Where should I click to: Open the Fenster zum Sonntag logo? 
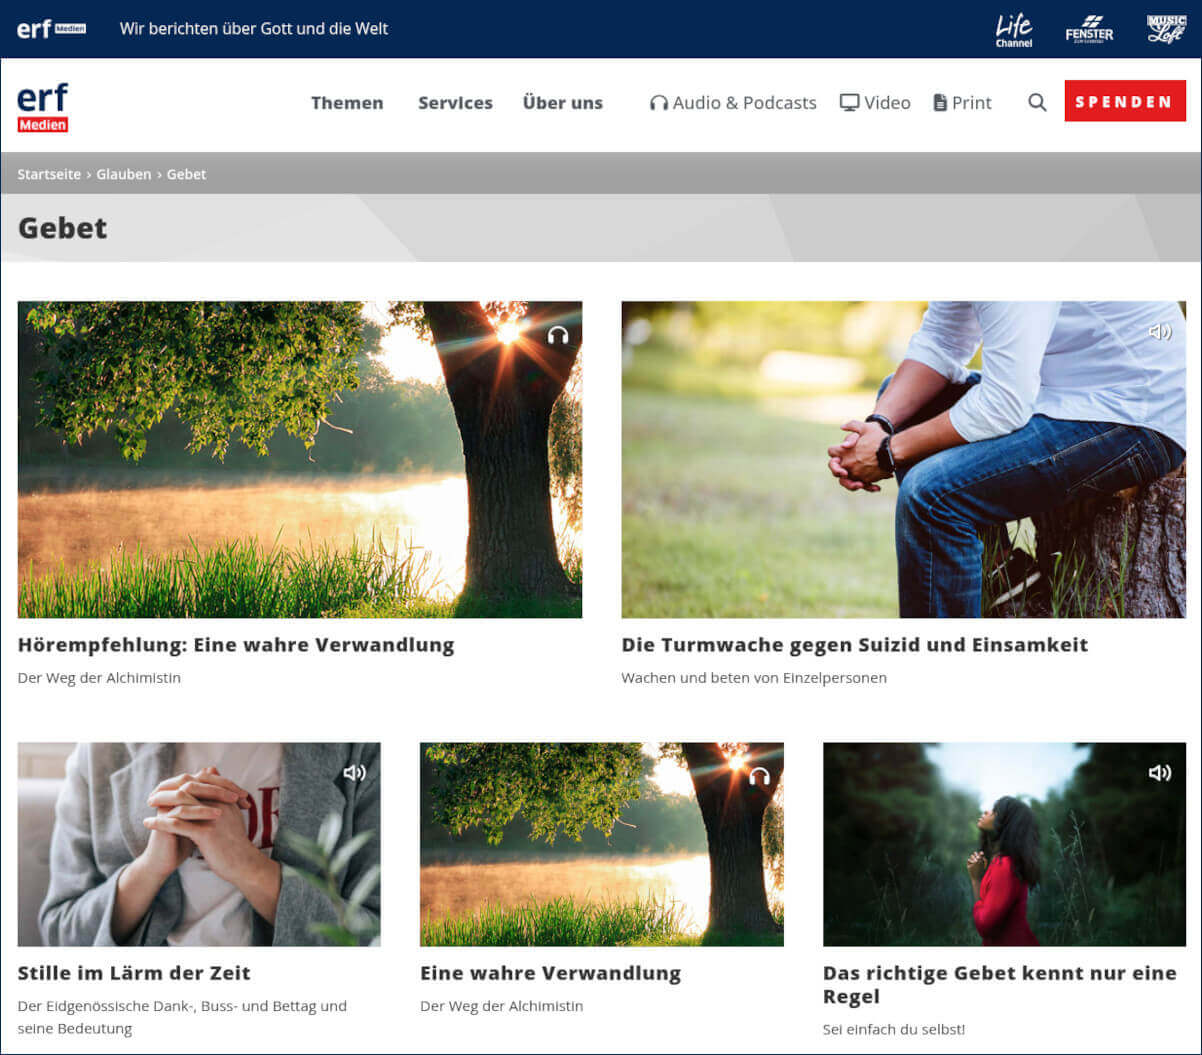(1089, 29)
